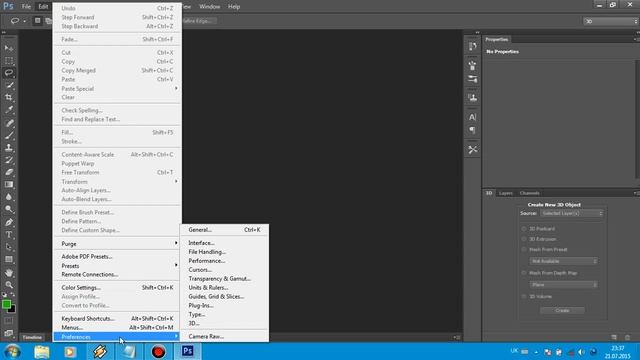The image size is (640, 360).
Task: Select the Crop tool
Action: click(9, 97)
